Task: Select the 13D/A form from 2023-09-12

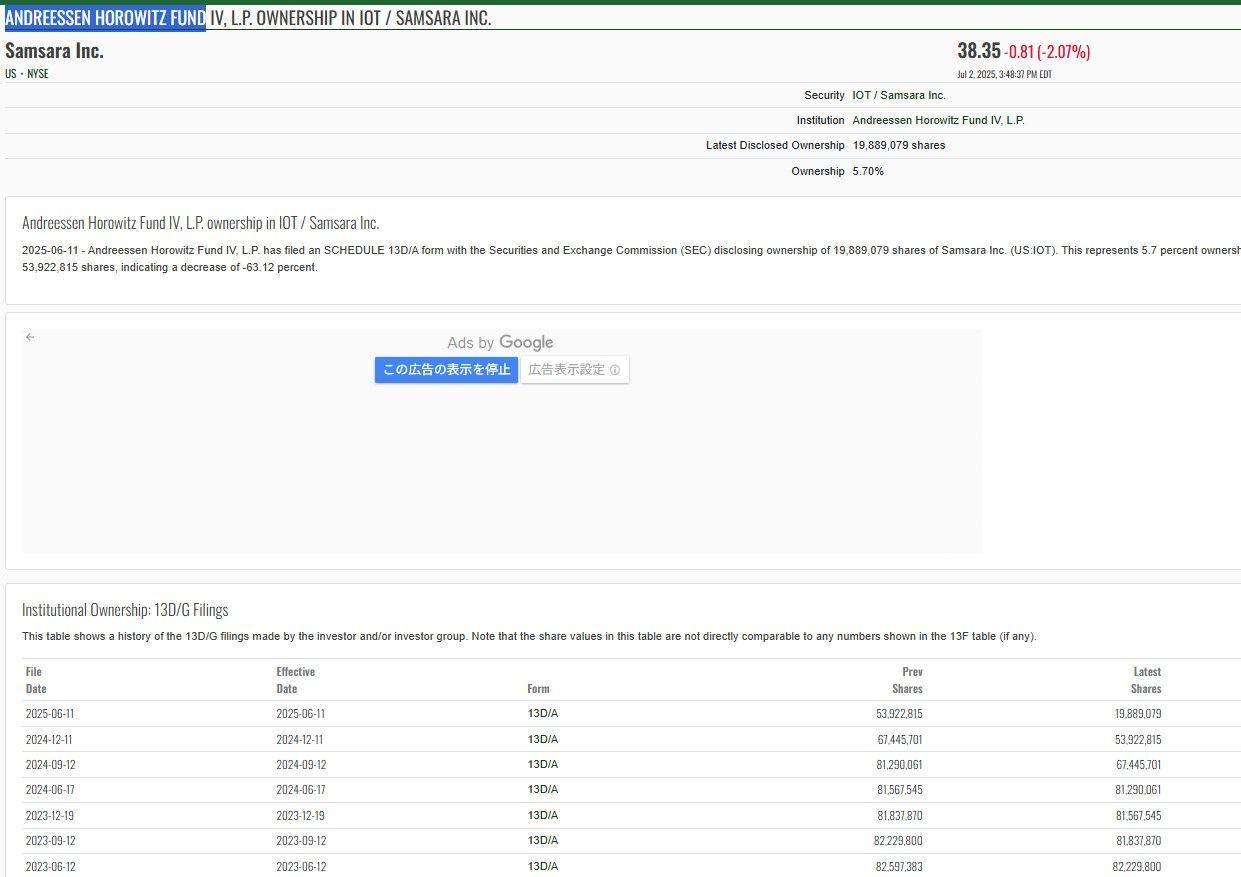Action: pos(542,841)
